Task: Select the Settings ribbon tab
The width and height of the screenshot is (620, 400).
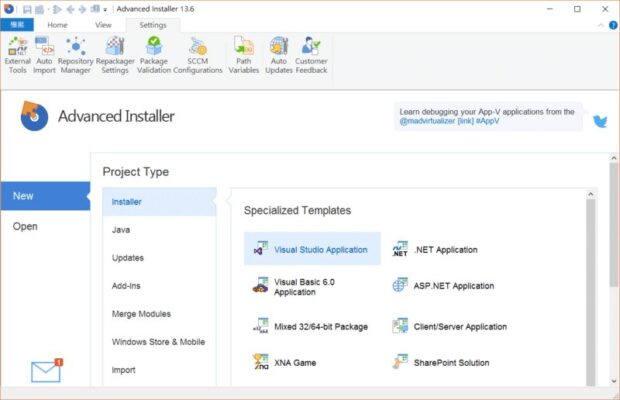Action: [x=153, y=25]
